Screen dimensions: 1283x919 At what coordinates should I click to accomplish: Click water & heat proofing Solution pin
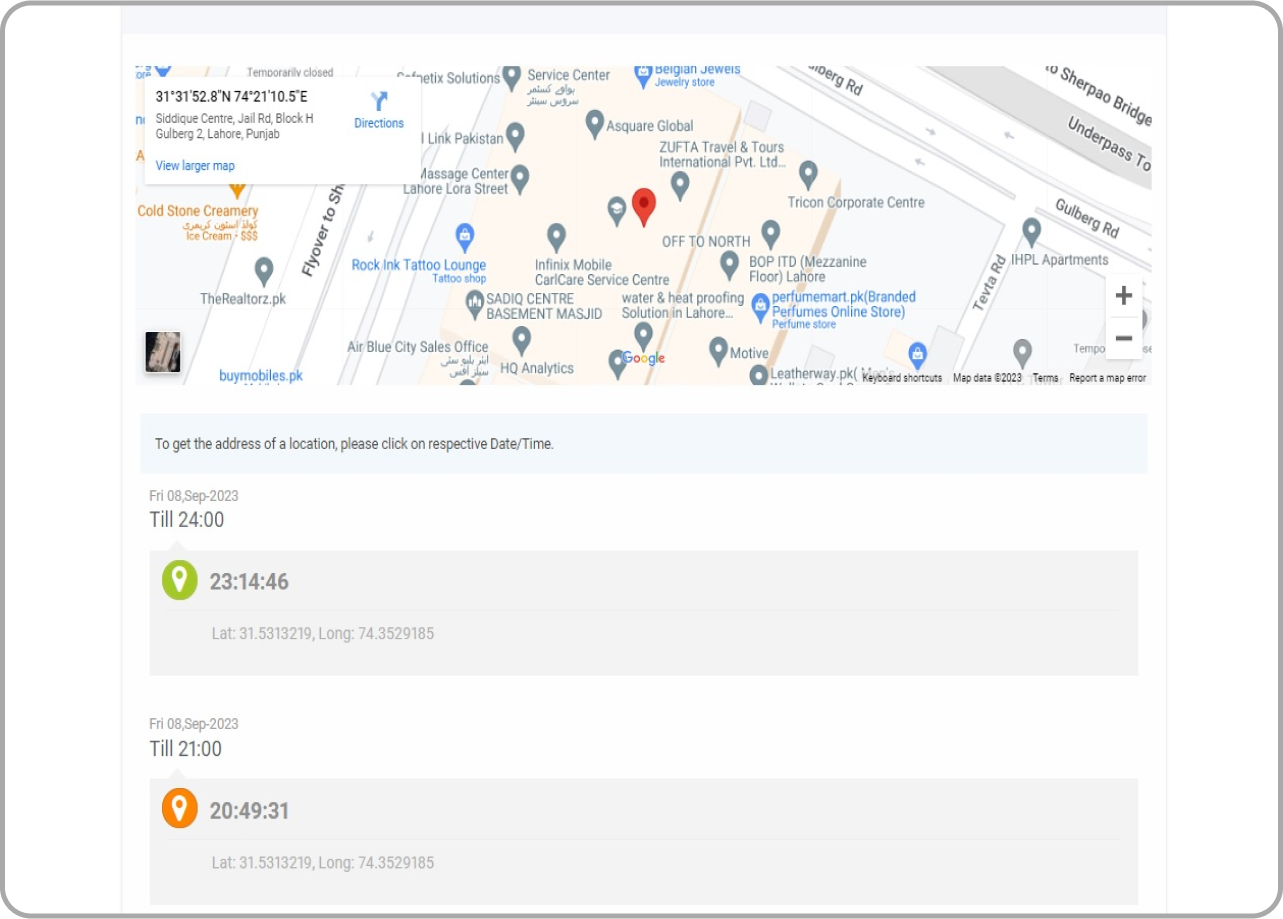(644, 336)
